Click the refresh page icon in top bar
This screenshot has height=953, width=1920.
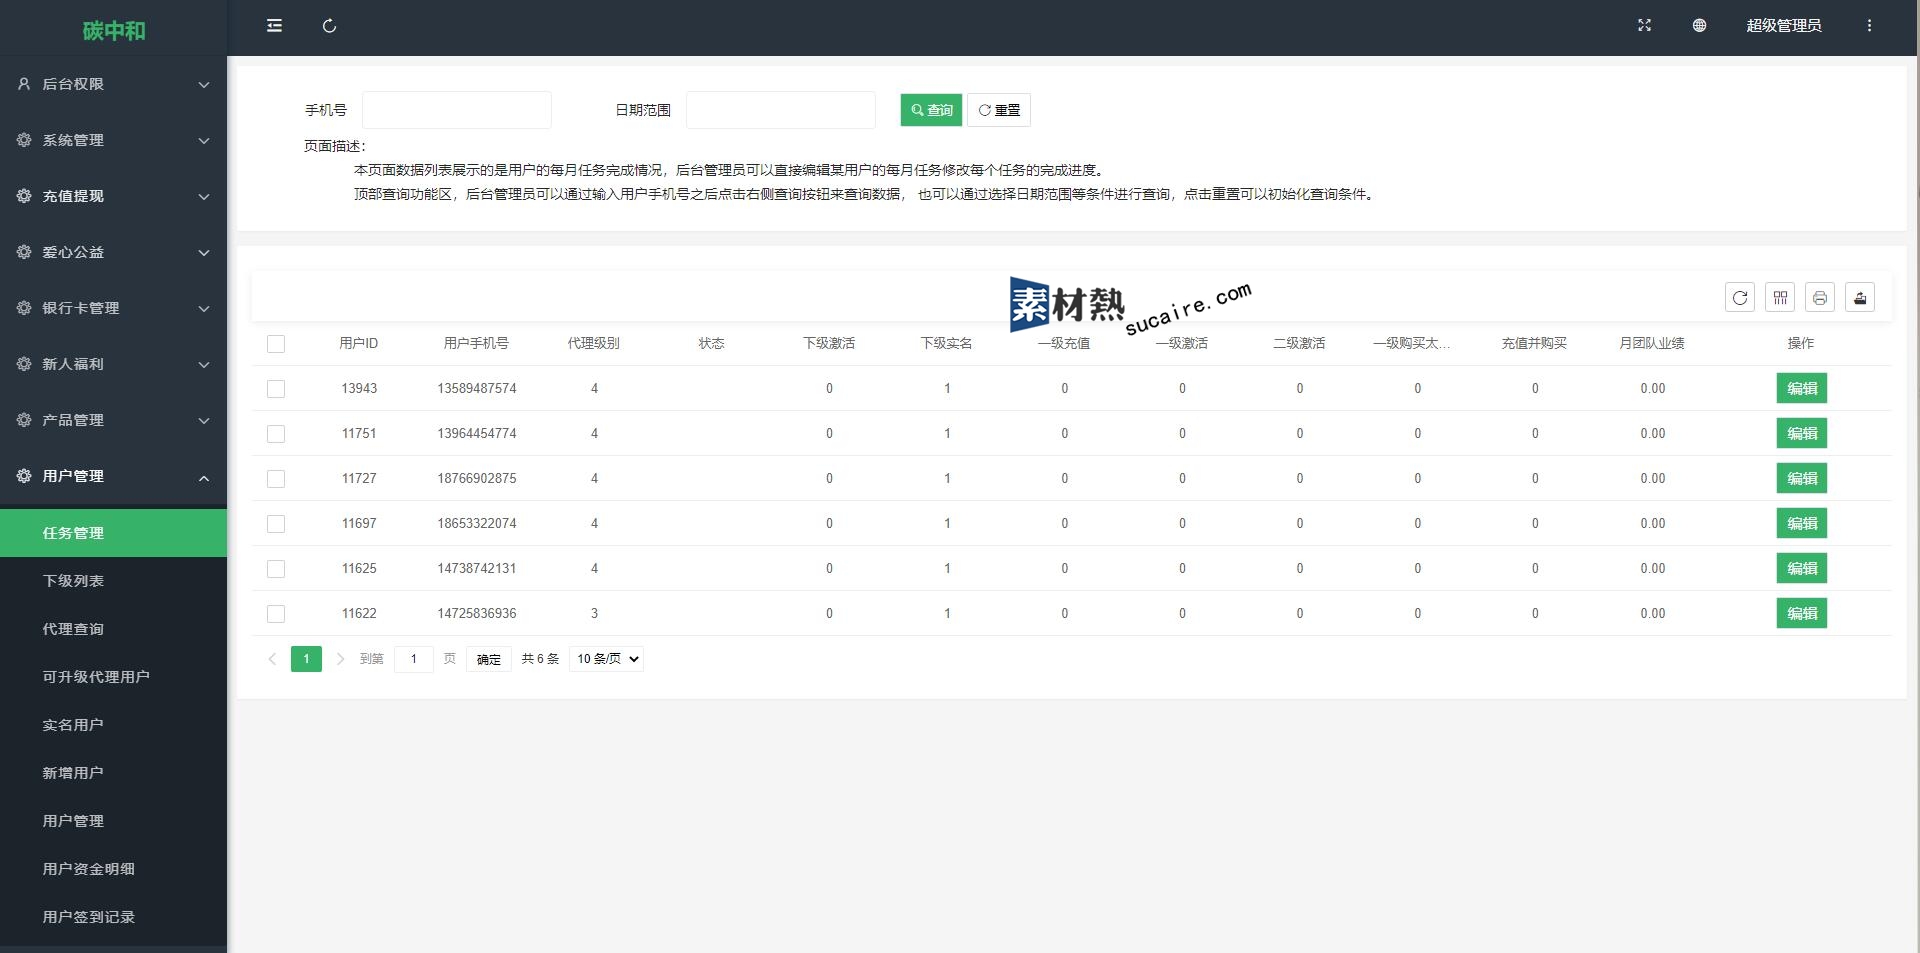coord(329,26)
